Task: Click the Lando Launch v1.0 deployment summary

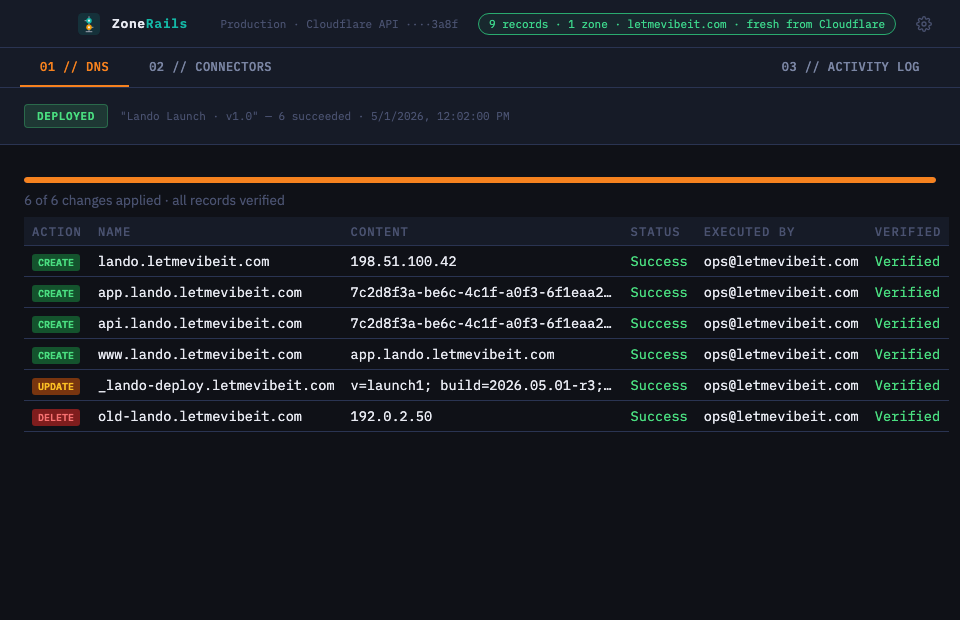Action: click(x=315, y=116)
